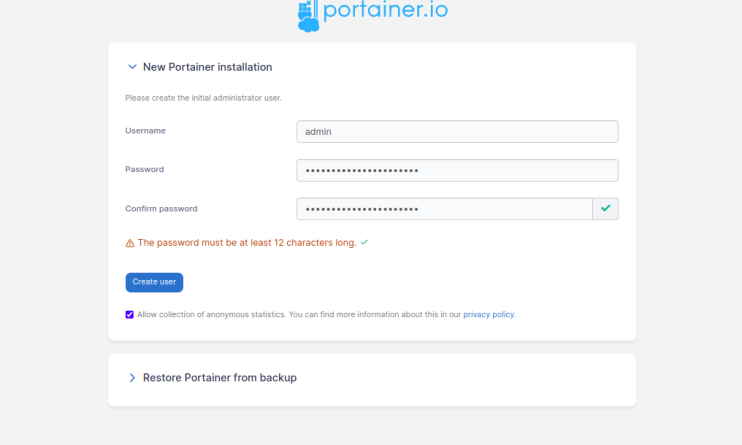The height and width of the screenshot is (445, 742).
Task: Click the orange warning triangle icon
Action: point(130,243)
